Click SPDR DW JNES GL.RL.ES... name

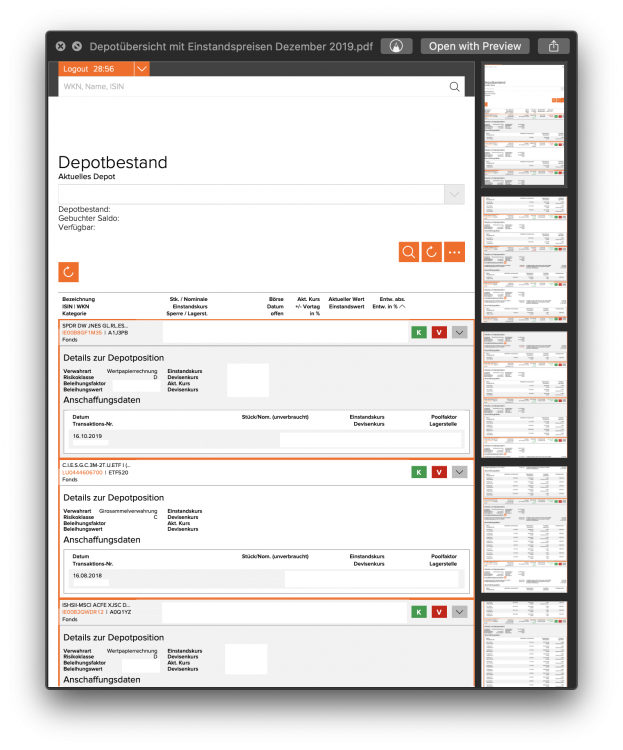pos(95,326)
